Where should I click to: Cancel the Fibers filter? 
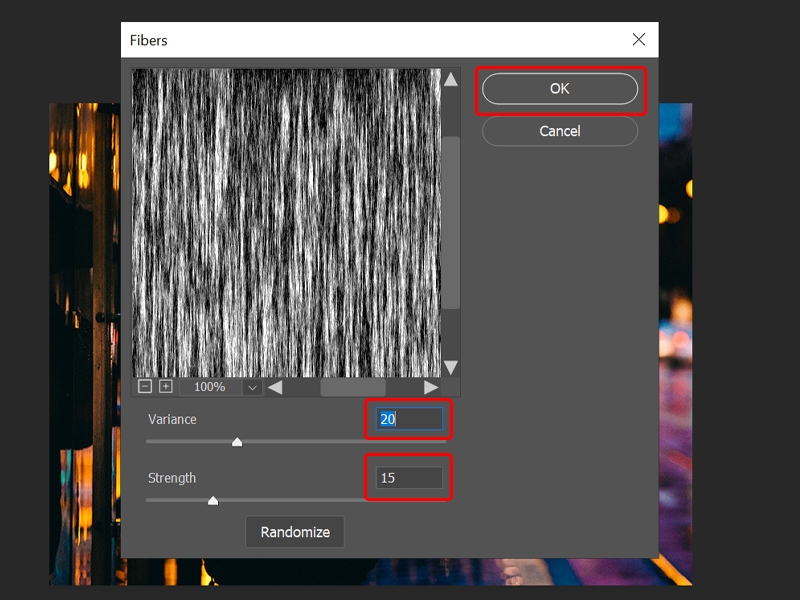559,131
